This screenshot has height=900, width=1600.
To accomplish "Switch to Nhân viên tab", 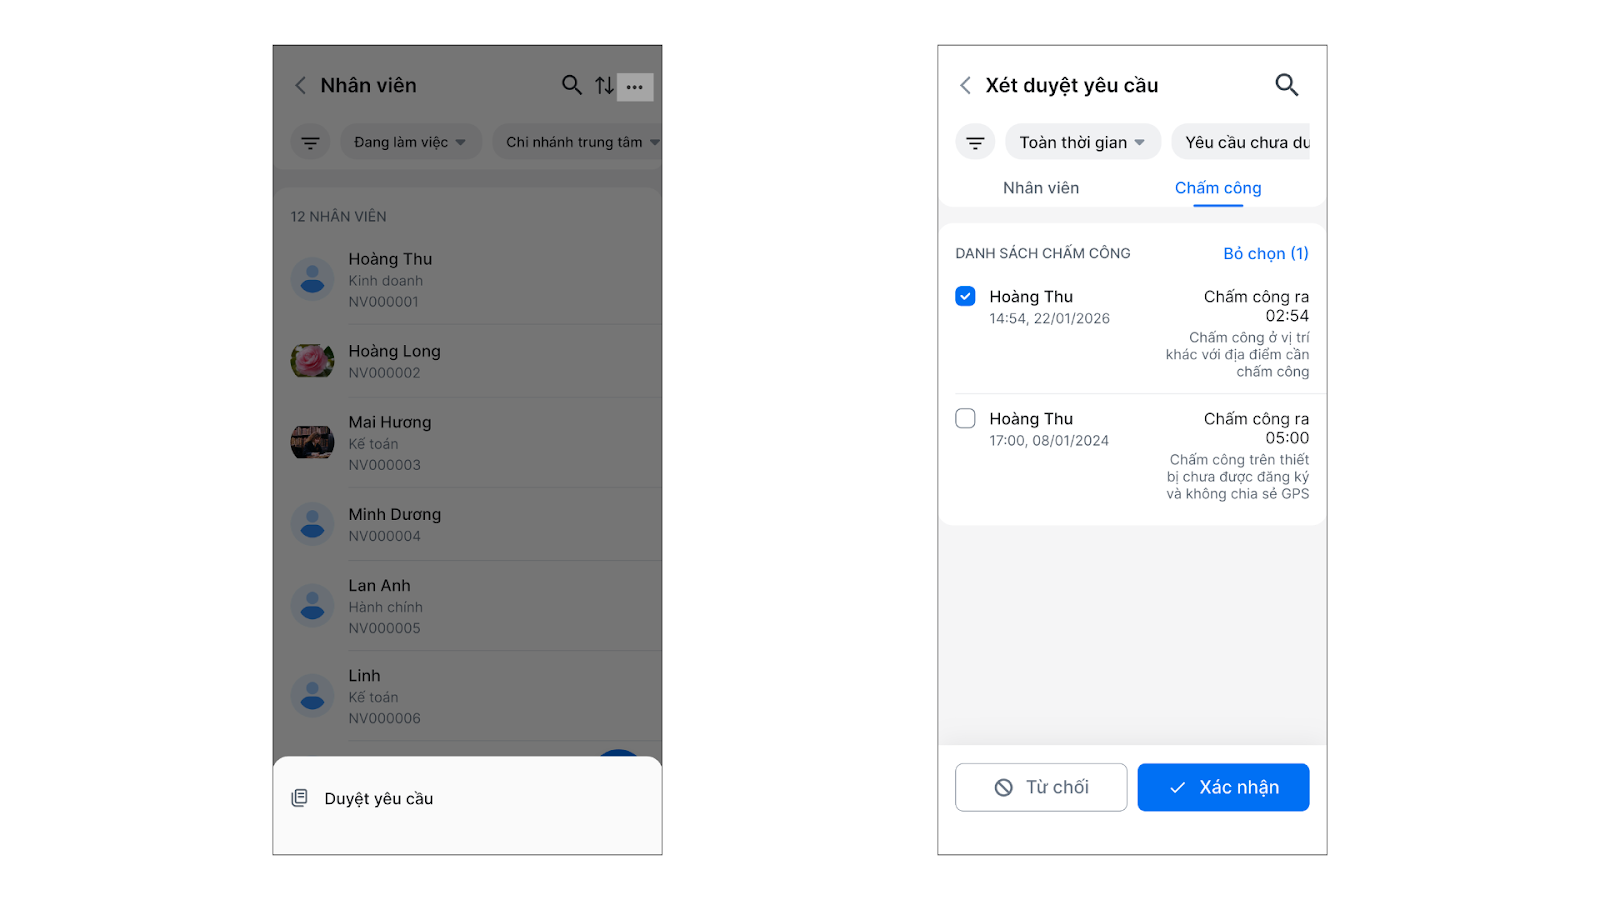I will (1041, 188).
